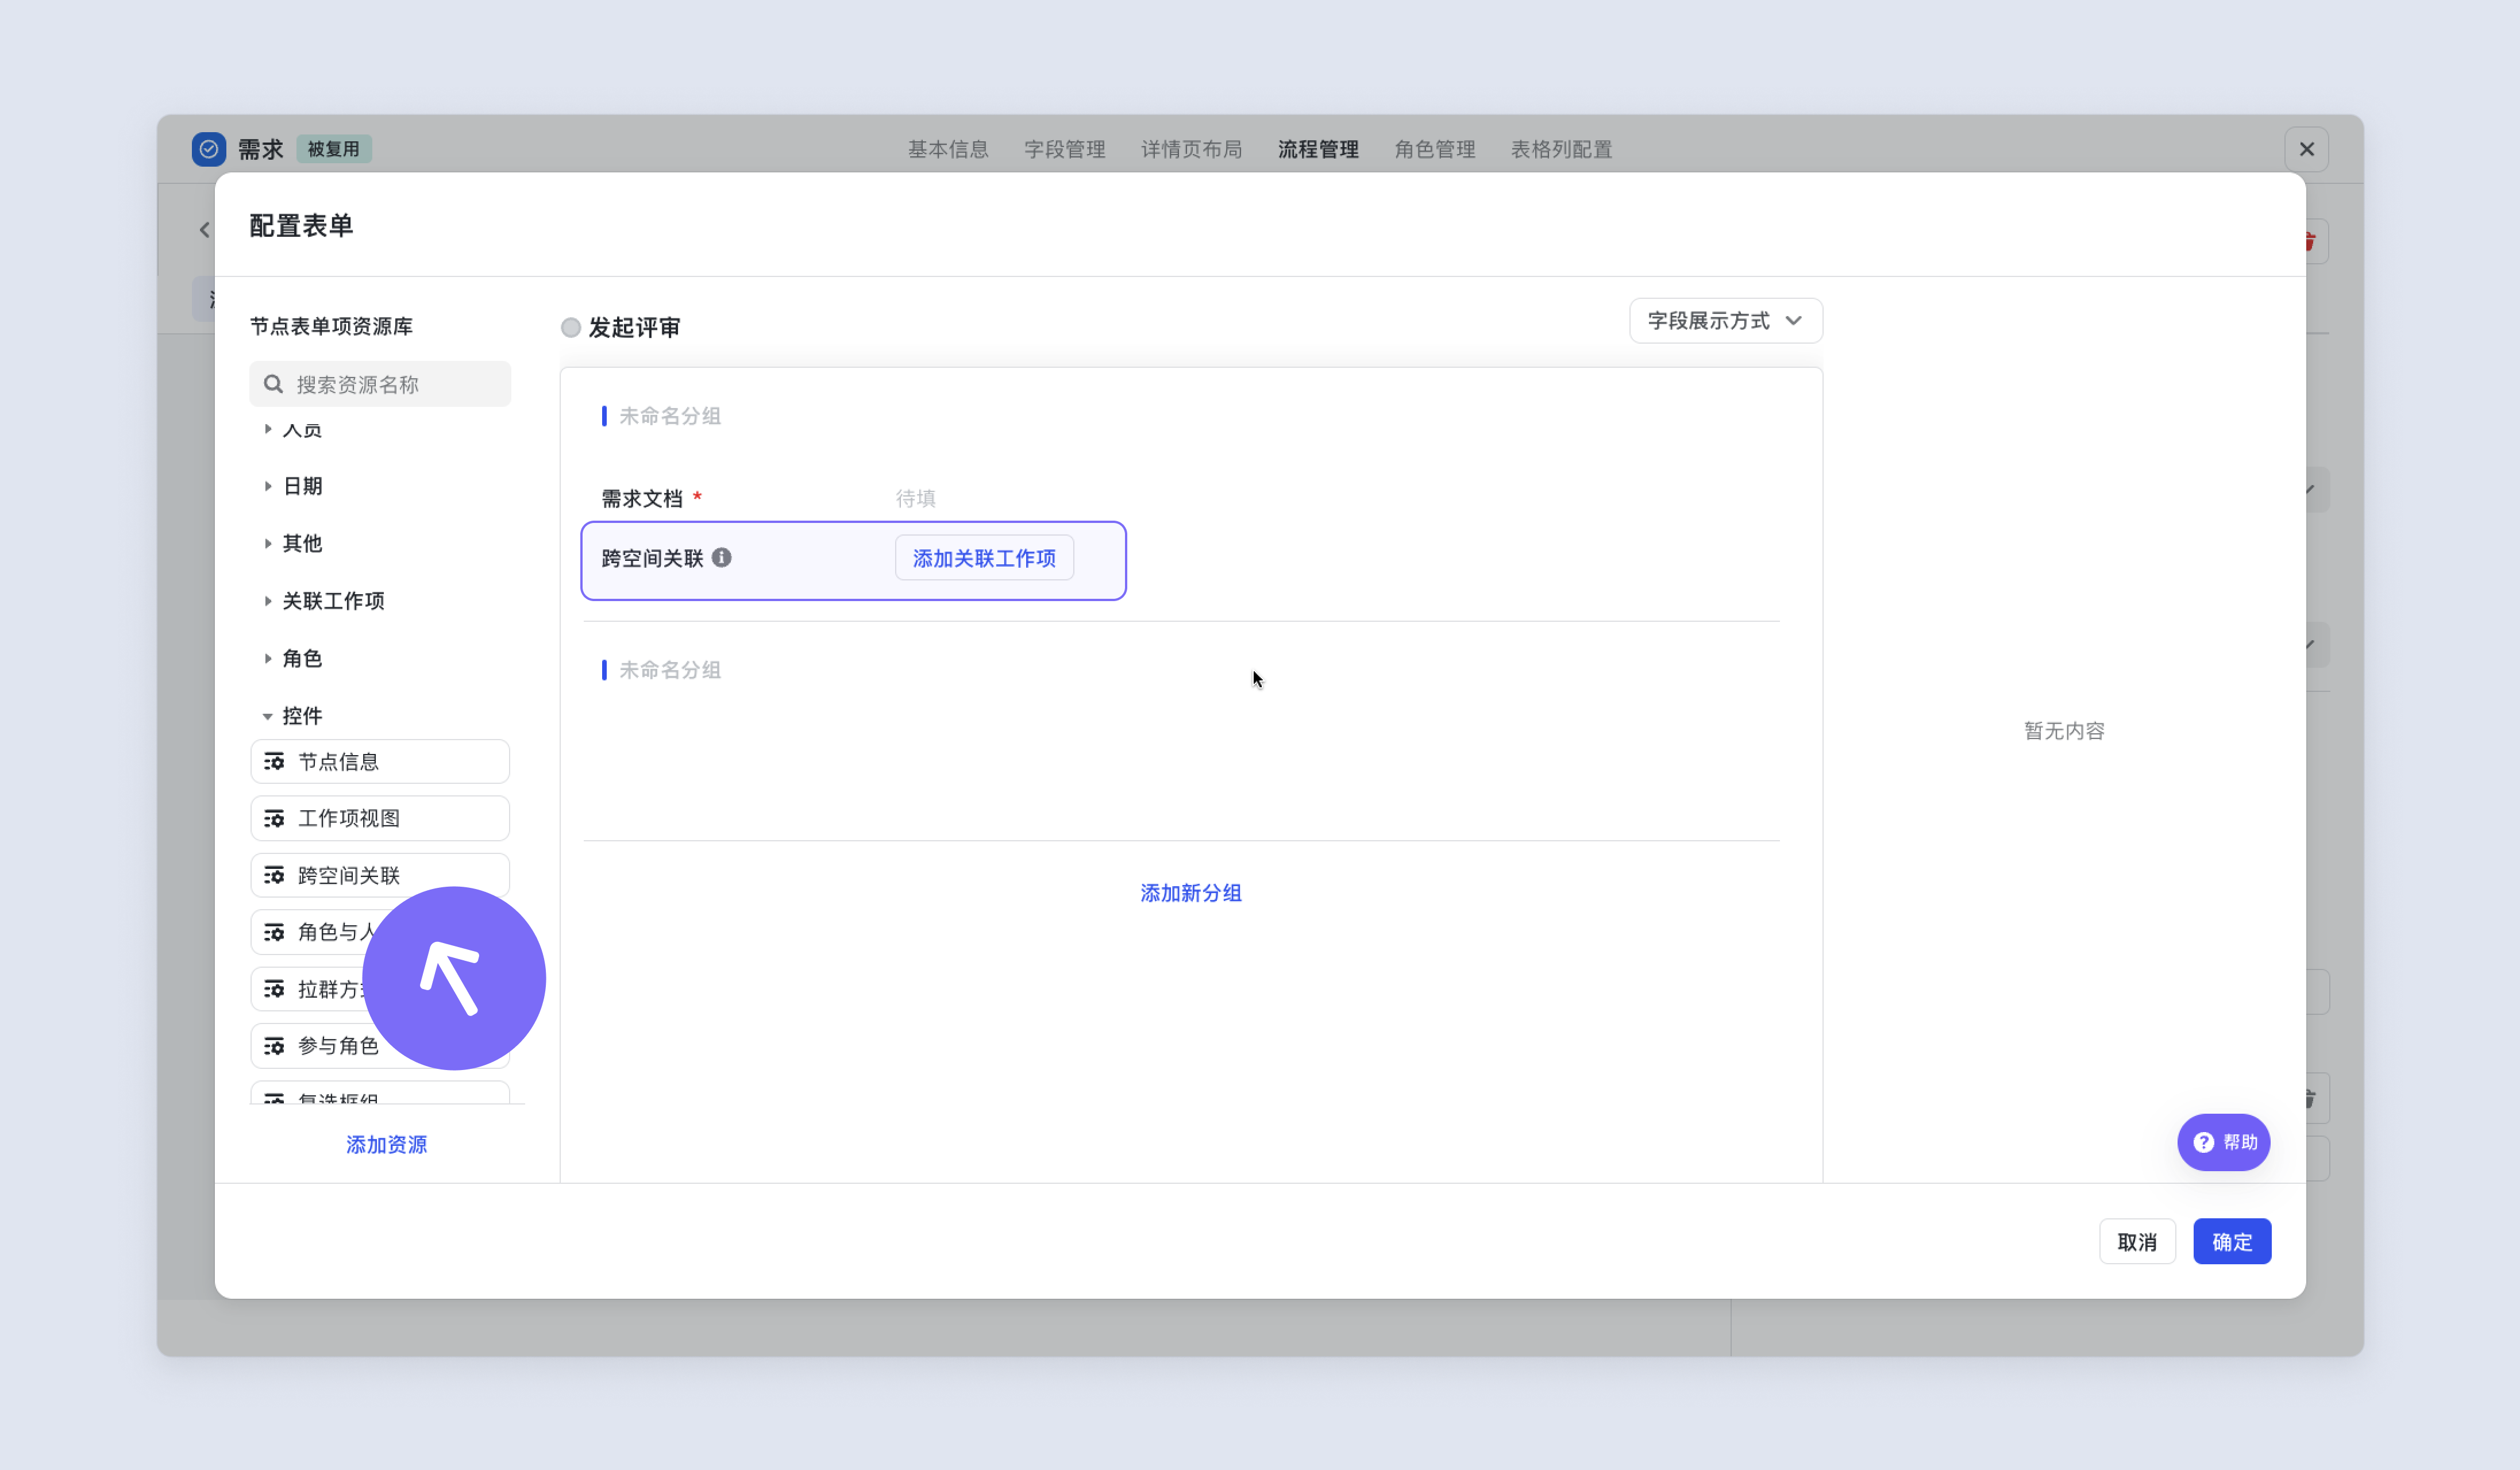Click the 节点表单项资源库 heading
The image size is (2520, 1470).
(x=331, y=326)
